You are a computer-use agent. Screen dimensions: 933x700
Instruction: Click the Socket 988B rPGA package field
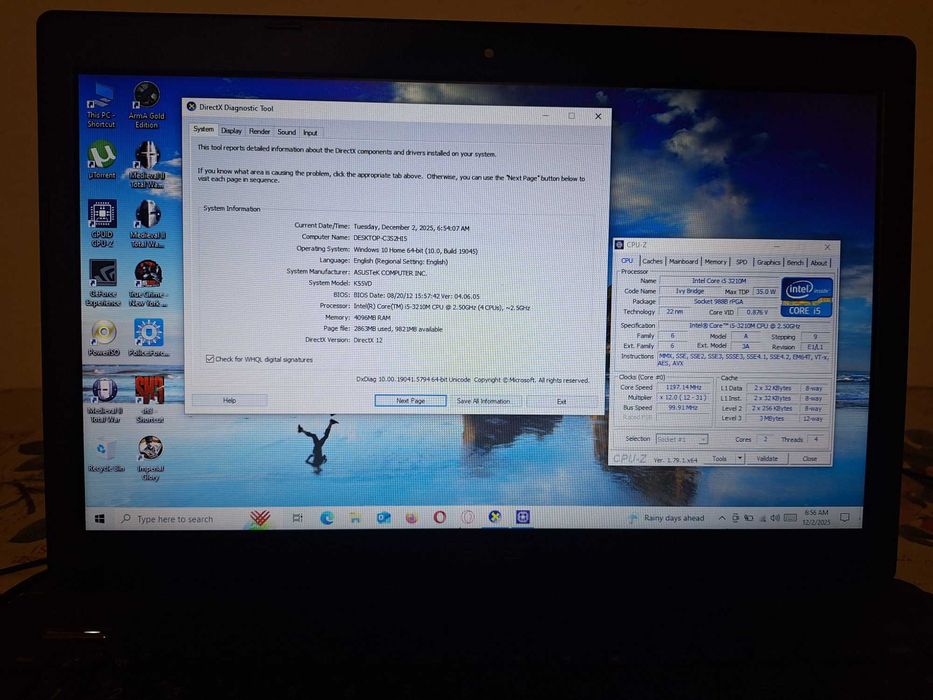pos(718,301)
